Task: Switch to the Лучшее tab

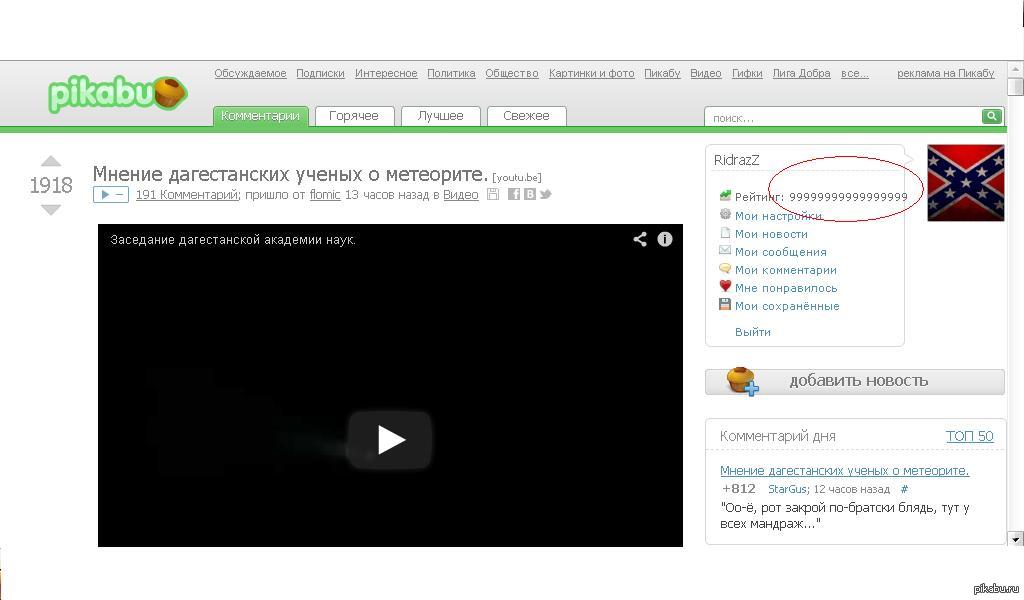Action: click(x=440, y=116)
